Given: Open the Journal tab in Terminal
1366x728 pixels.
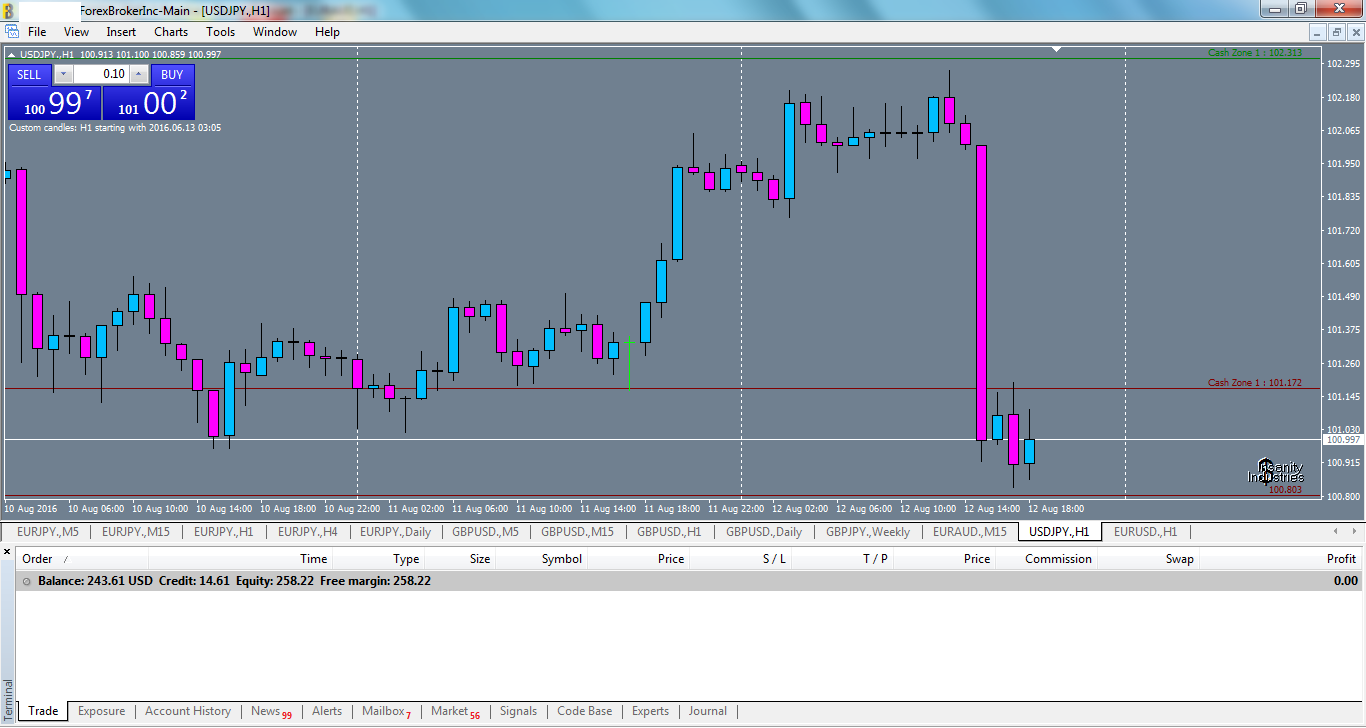Looking at the screenshot, I should tap(707, 711).
